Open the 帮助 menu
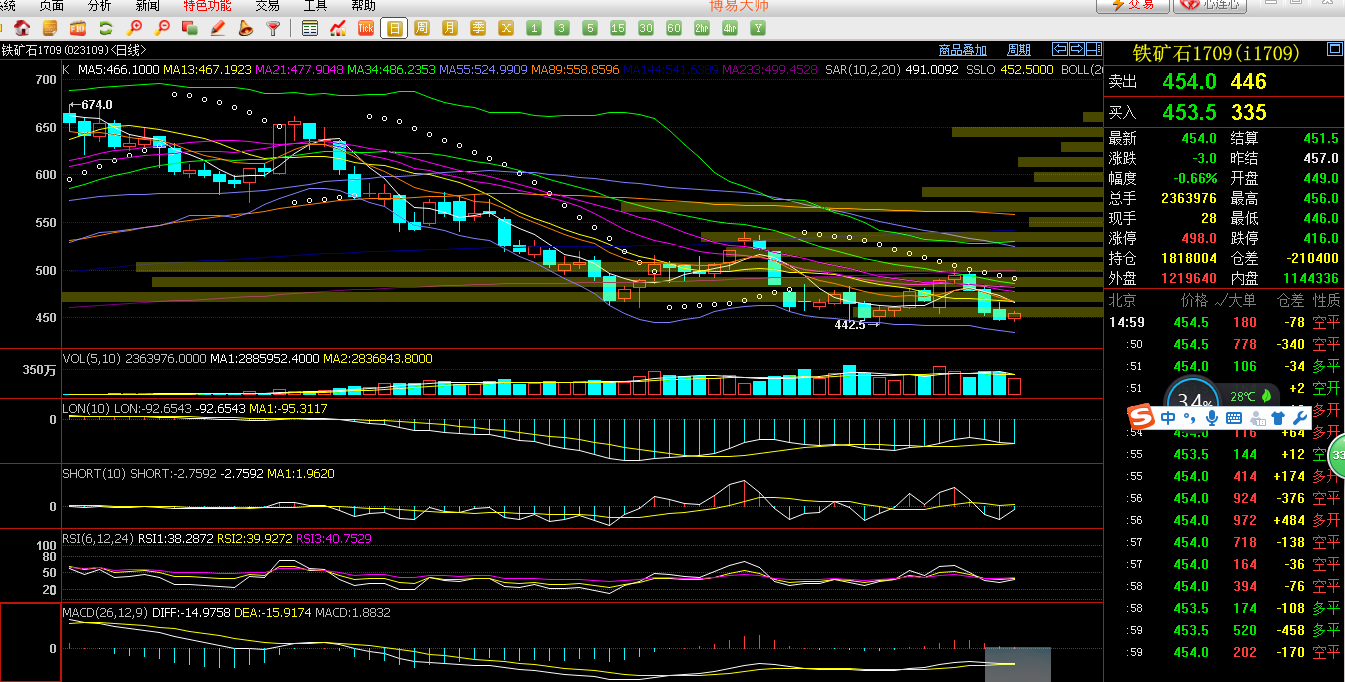This screenshot has height=682, width=1345. click(x=363, y=6)
